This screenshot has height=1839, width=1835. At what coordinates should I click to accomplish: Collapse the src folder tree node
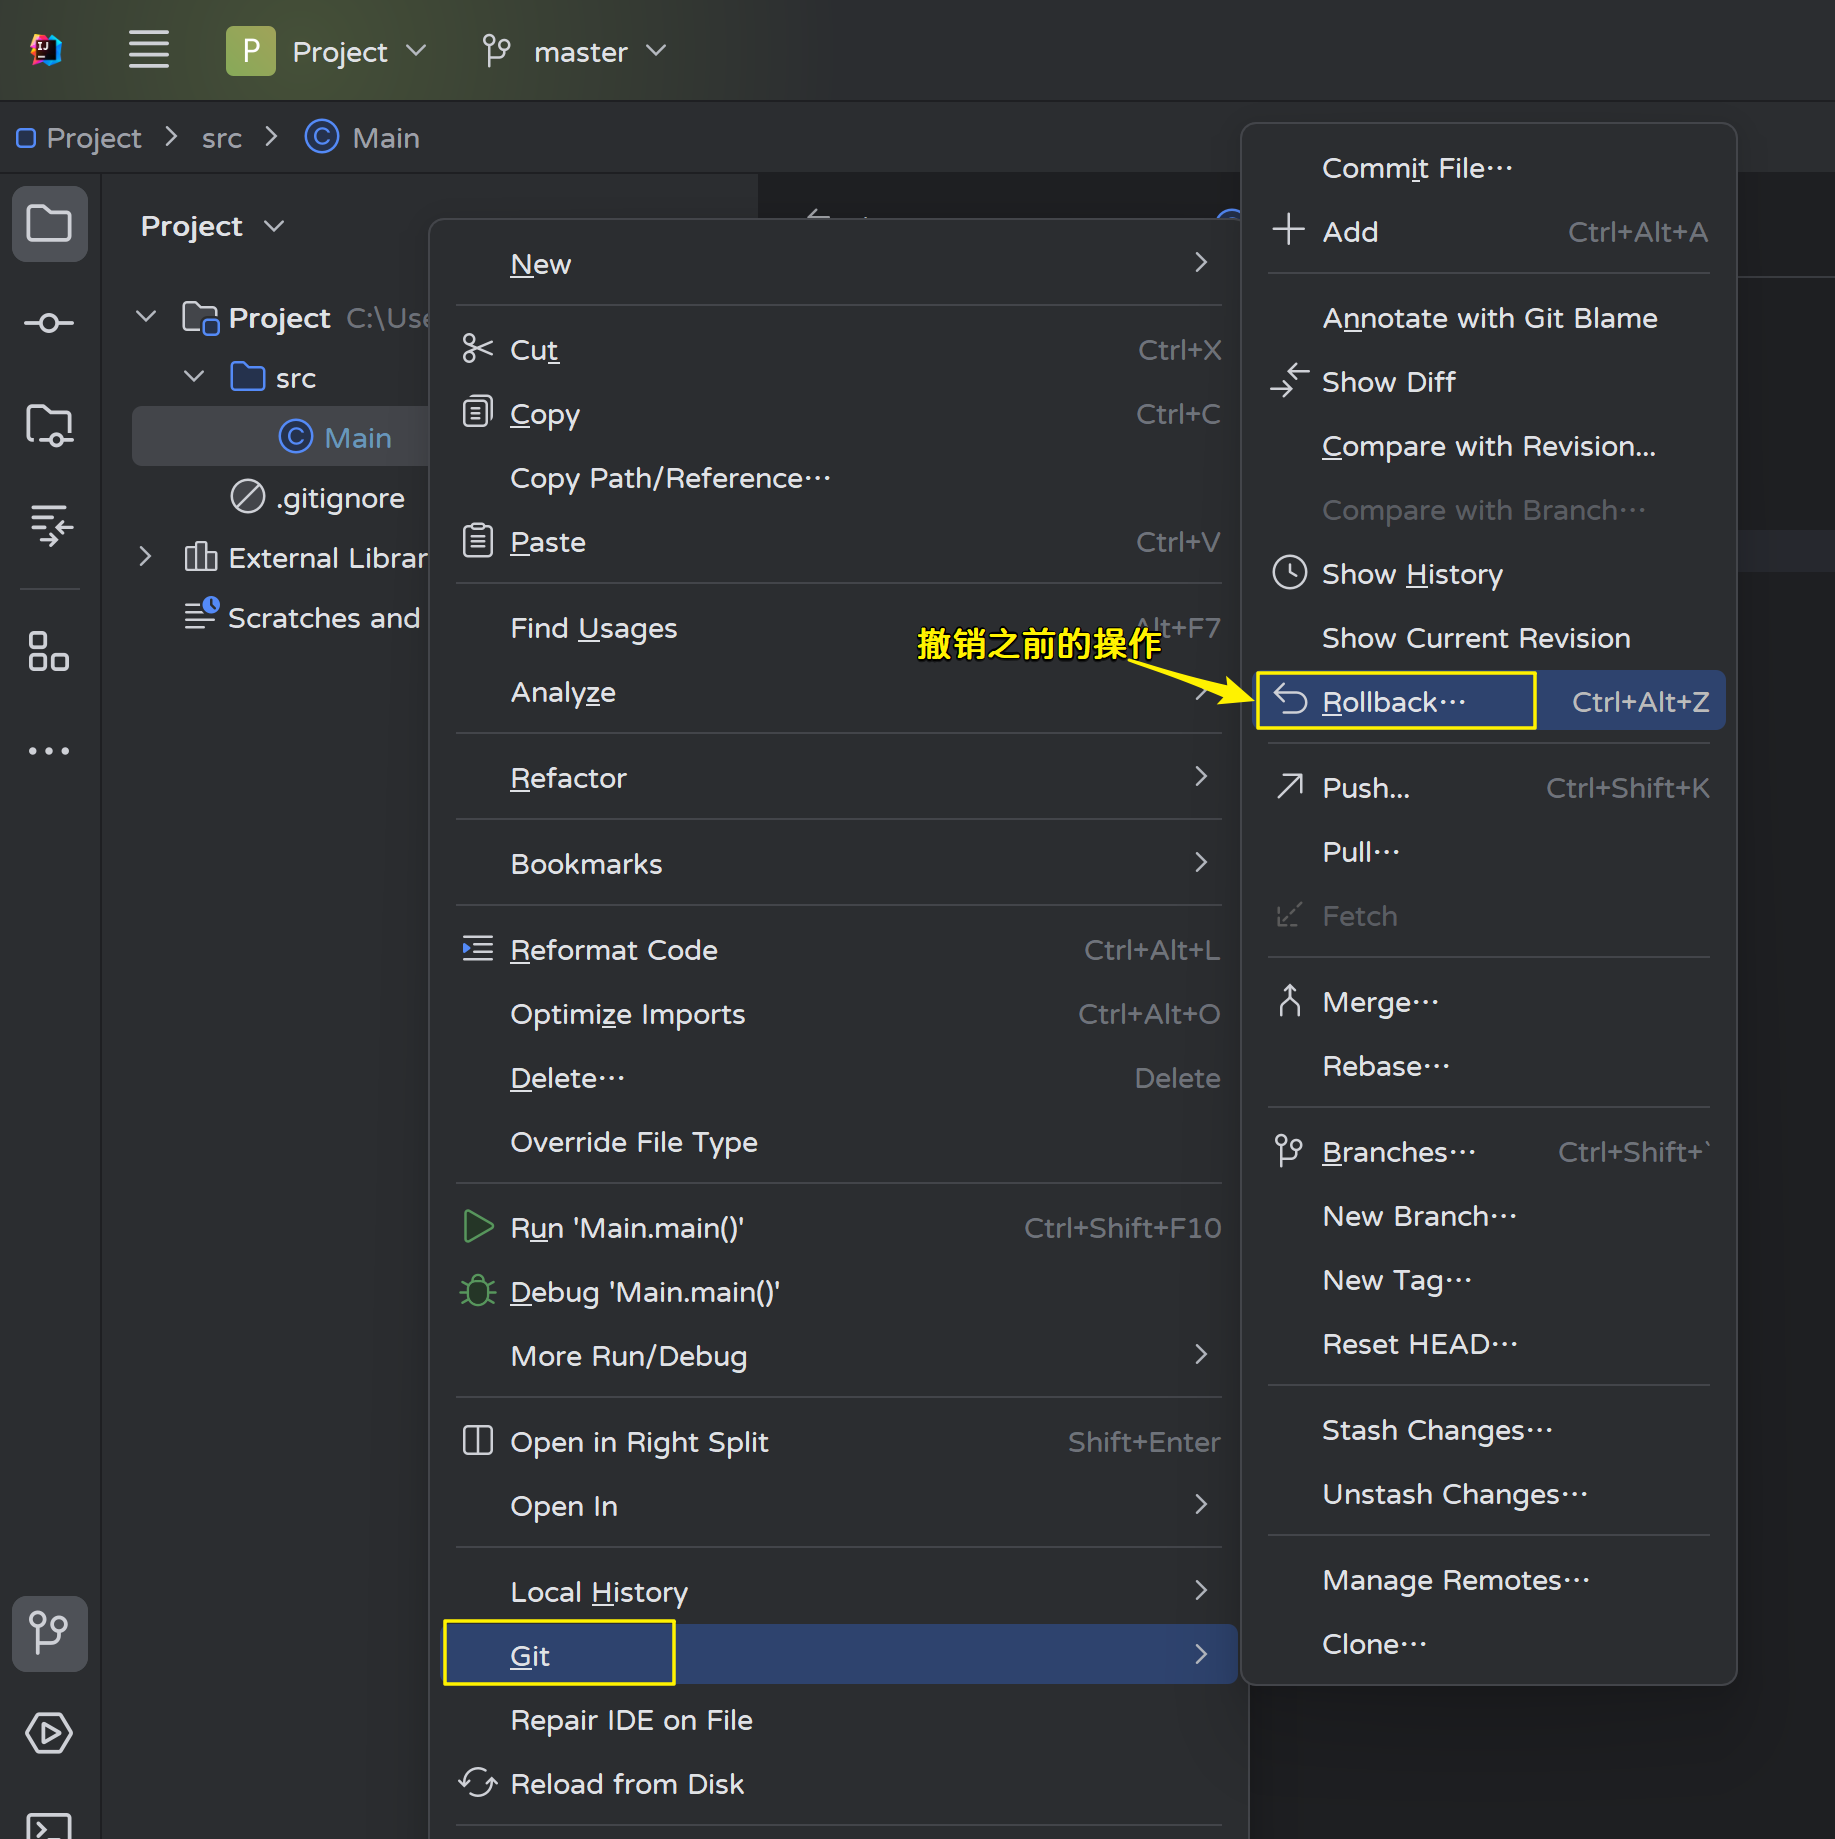coord(195,377)
